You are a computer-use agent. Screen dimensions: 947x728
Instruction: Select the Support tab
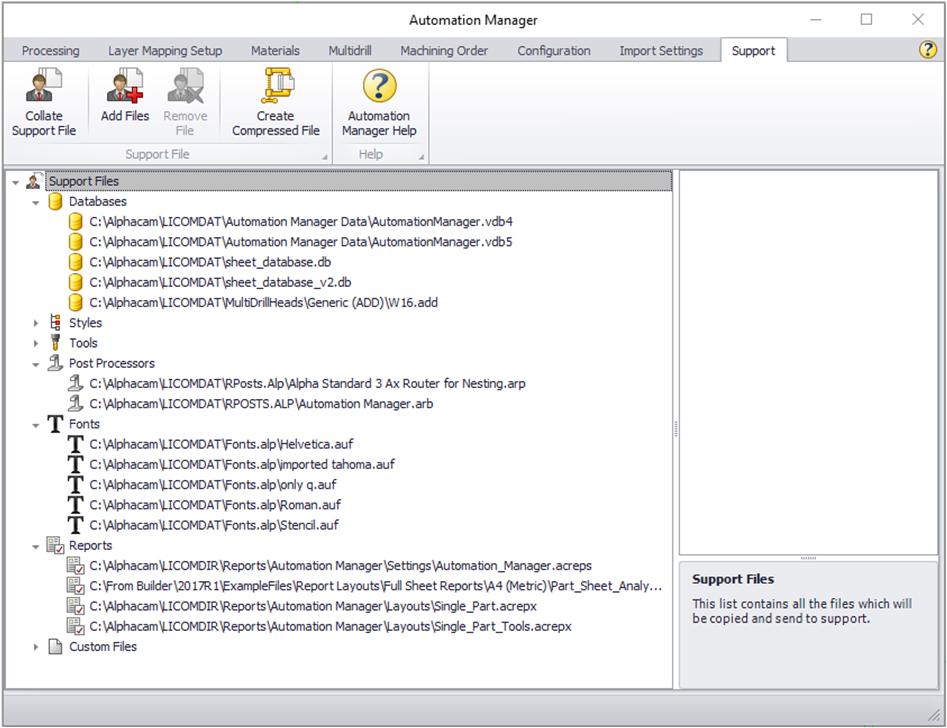coord(753,51)
